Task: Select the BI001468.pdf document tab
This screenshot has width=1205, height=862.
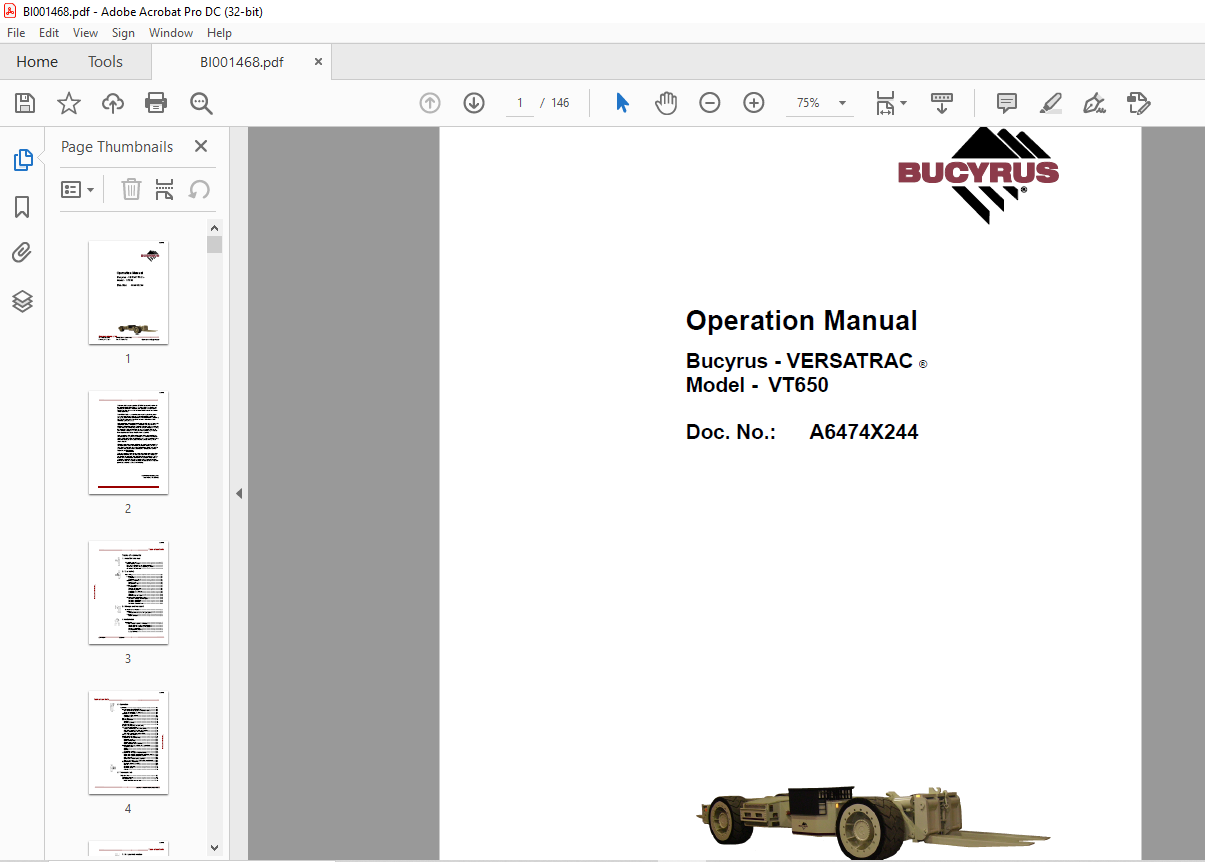Action: [x=241, y=62]
